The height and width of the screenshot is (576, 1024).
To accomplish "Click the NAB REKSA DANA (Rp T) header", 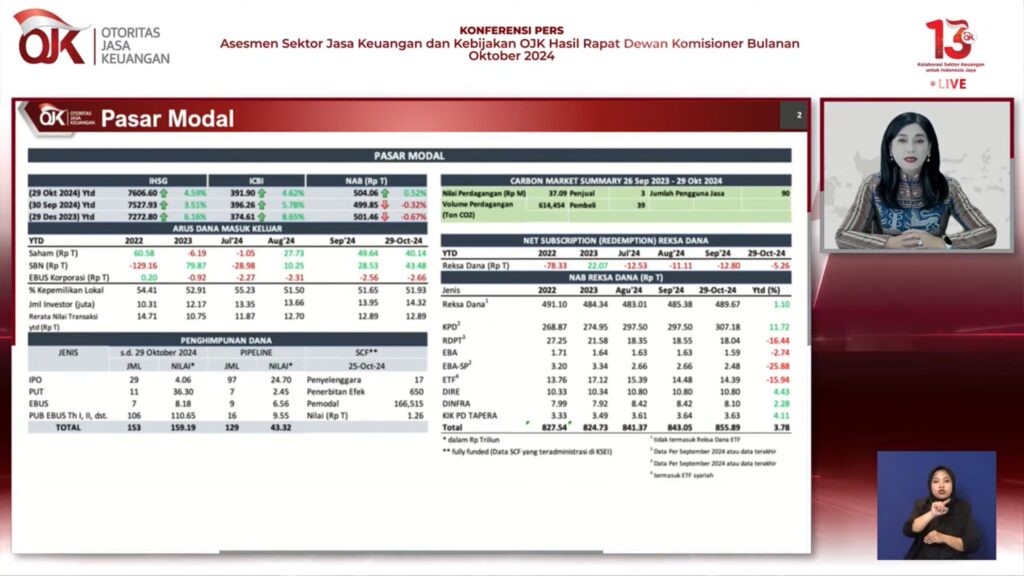I will 616,278.
